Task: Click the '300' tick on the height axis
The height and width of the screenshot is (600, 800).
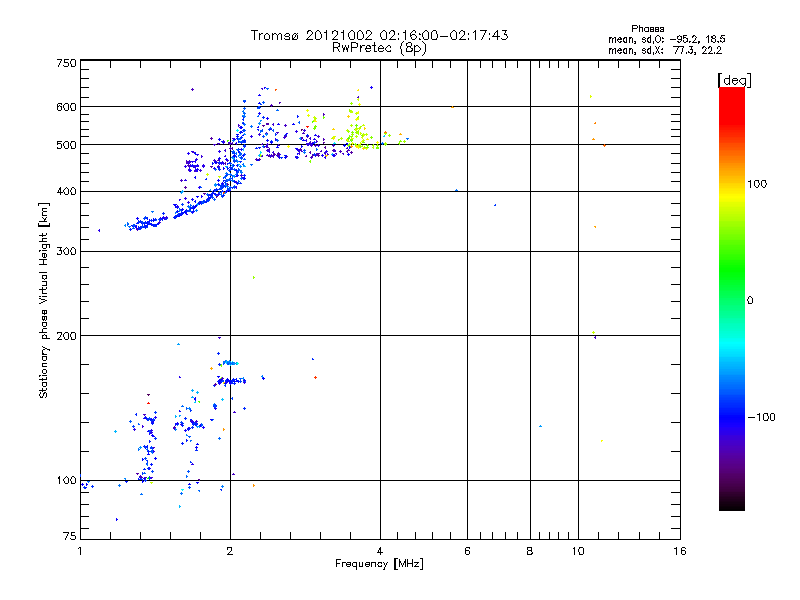Action: coord(66,252)
